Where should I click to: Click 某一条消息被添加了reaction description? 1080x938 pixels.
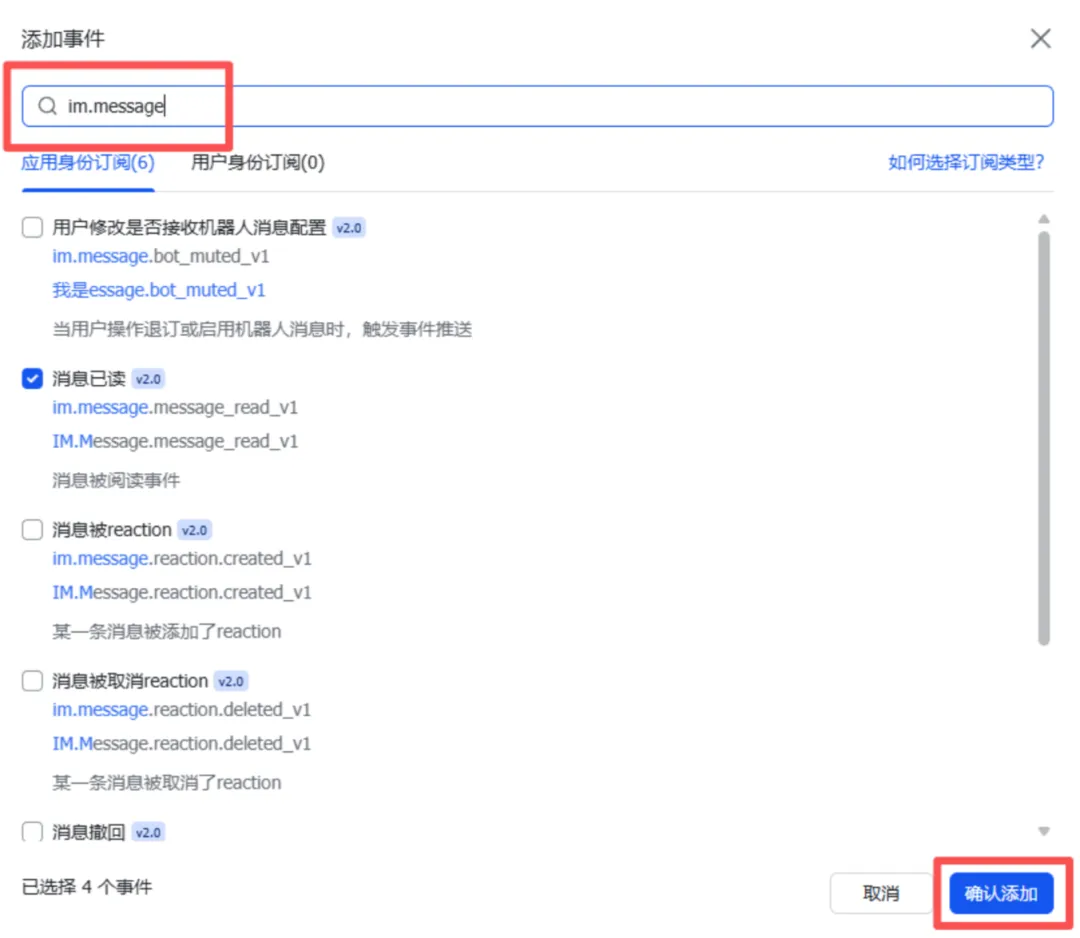point(167,632)
